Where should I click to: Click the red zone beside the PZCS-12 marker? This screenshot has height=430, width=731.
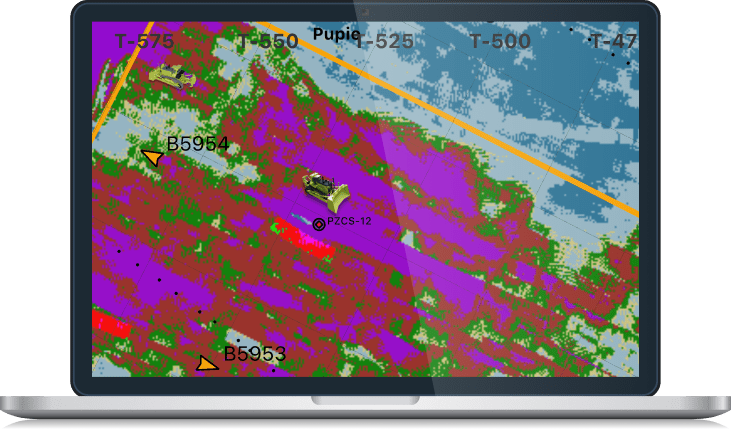tap(304, 238)
